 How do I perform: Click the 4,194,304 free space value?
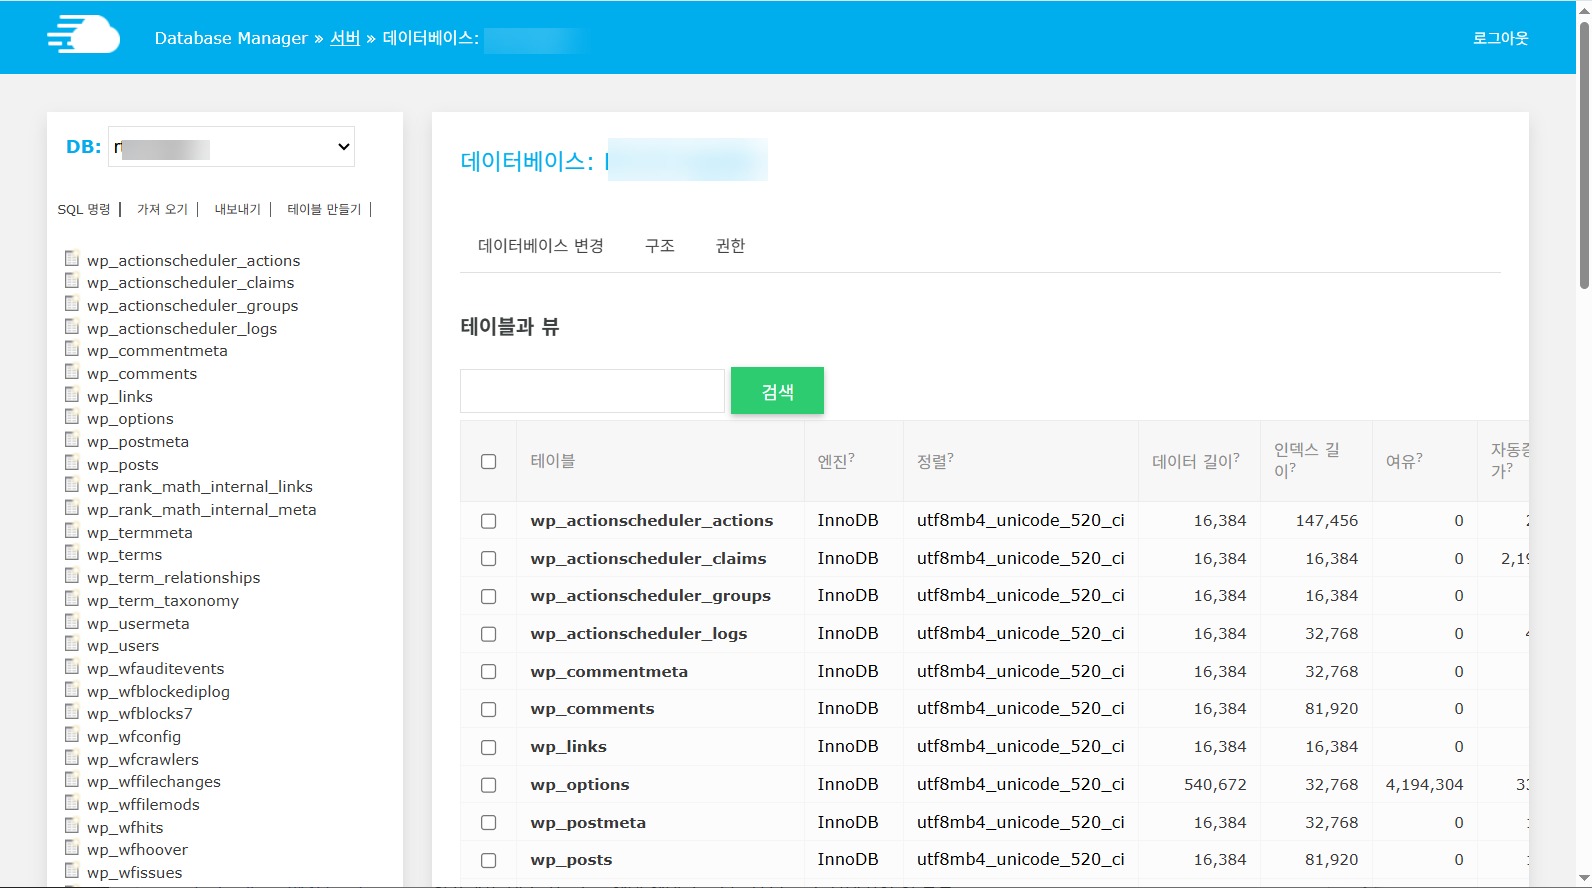click(x=1424, y=785)
